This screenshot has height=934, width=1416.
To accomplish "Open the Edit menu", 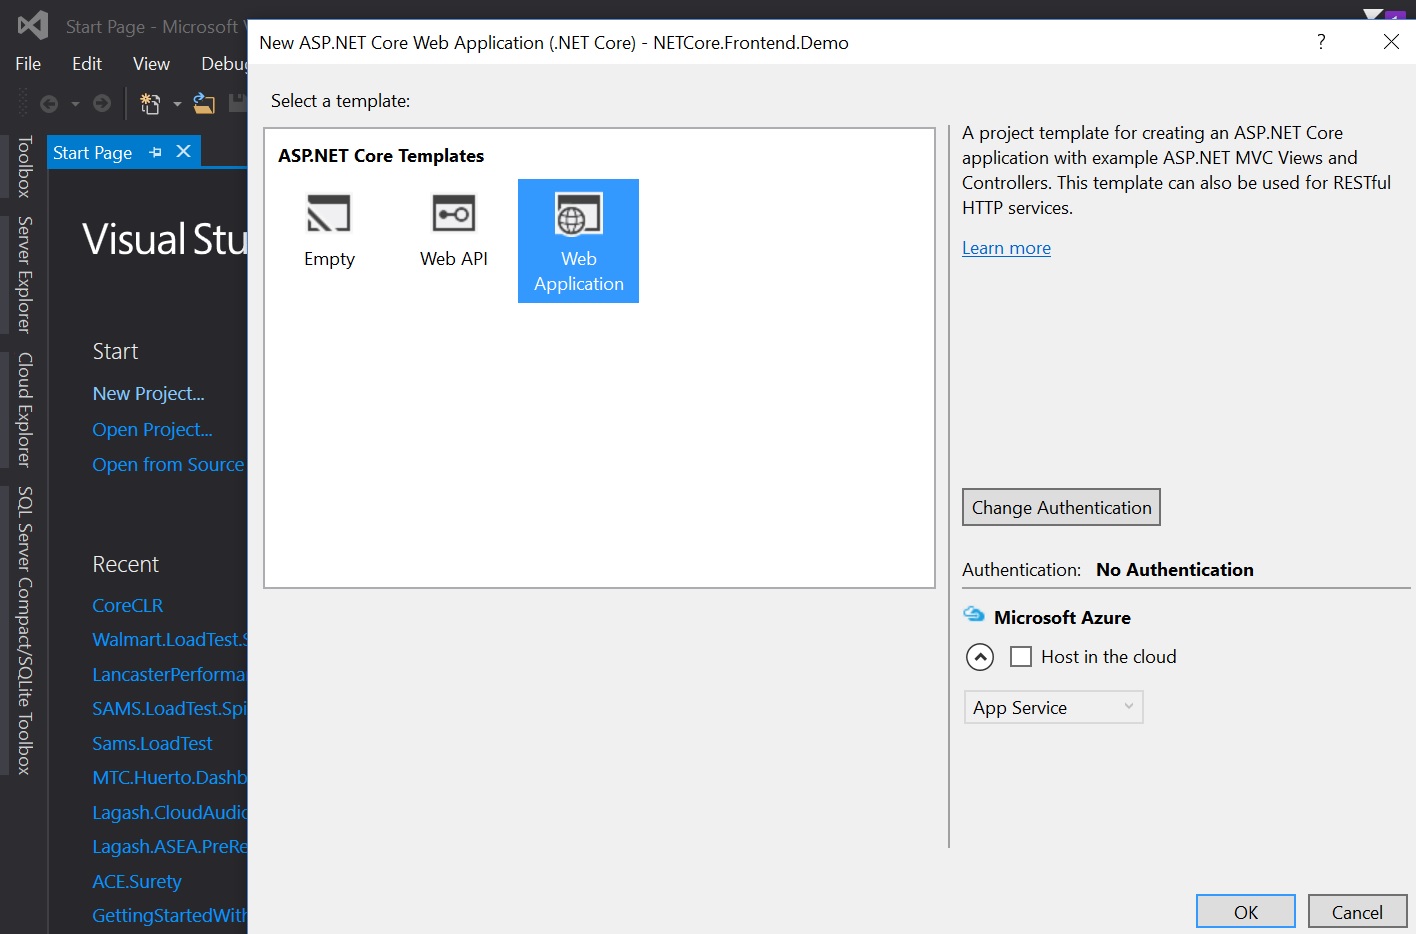I will point(87,64).
